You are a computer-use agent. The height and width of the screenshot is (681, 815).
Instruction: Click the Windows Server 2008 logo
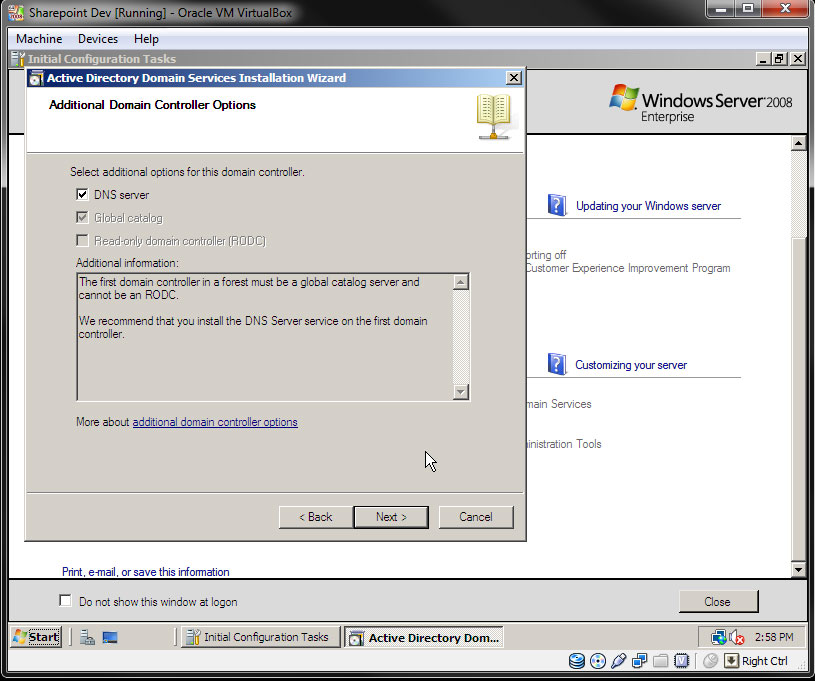coord(700,103)
